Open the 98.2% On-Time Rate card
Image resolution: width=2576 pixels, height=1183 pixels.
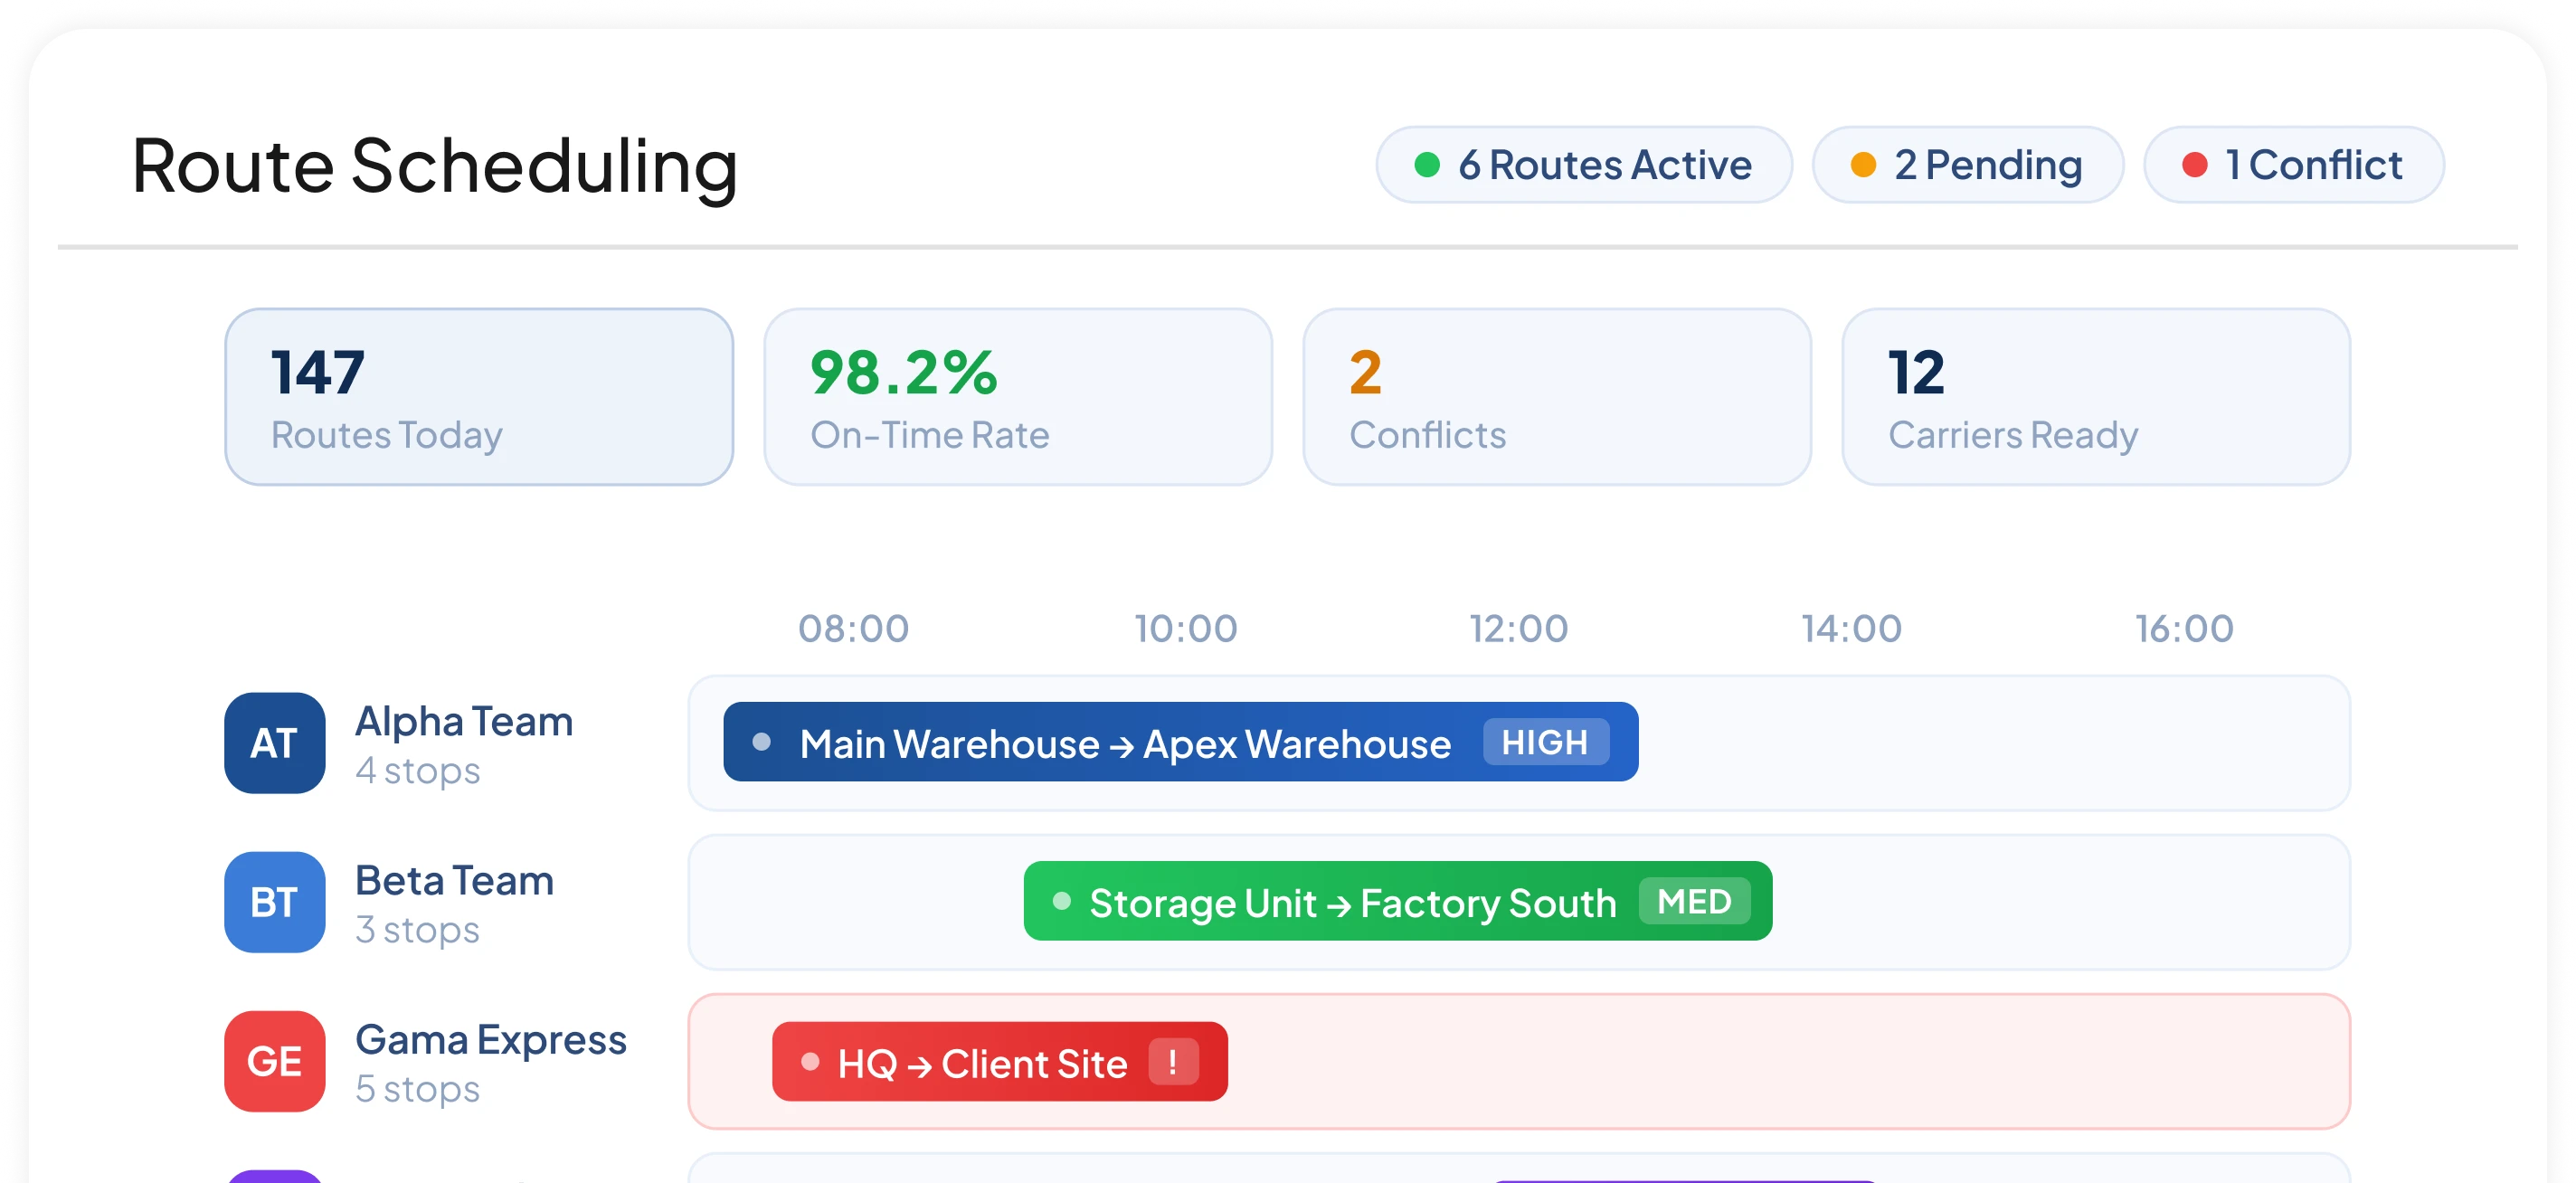pos(1018,397)
